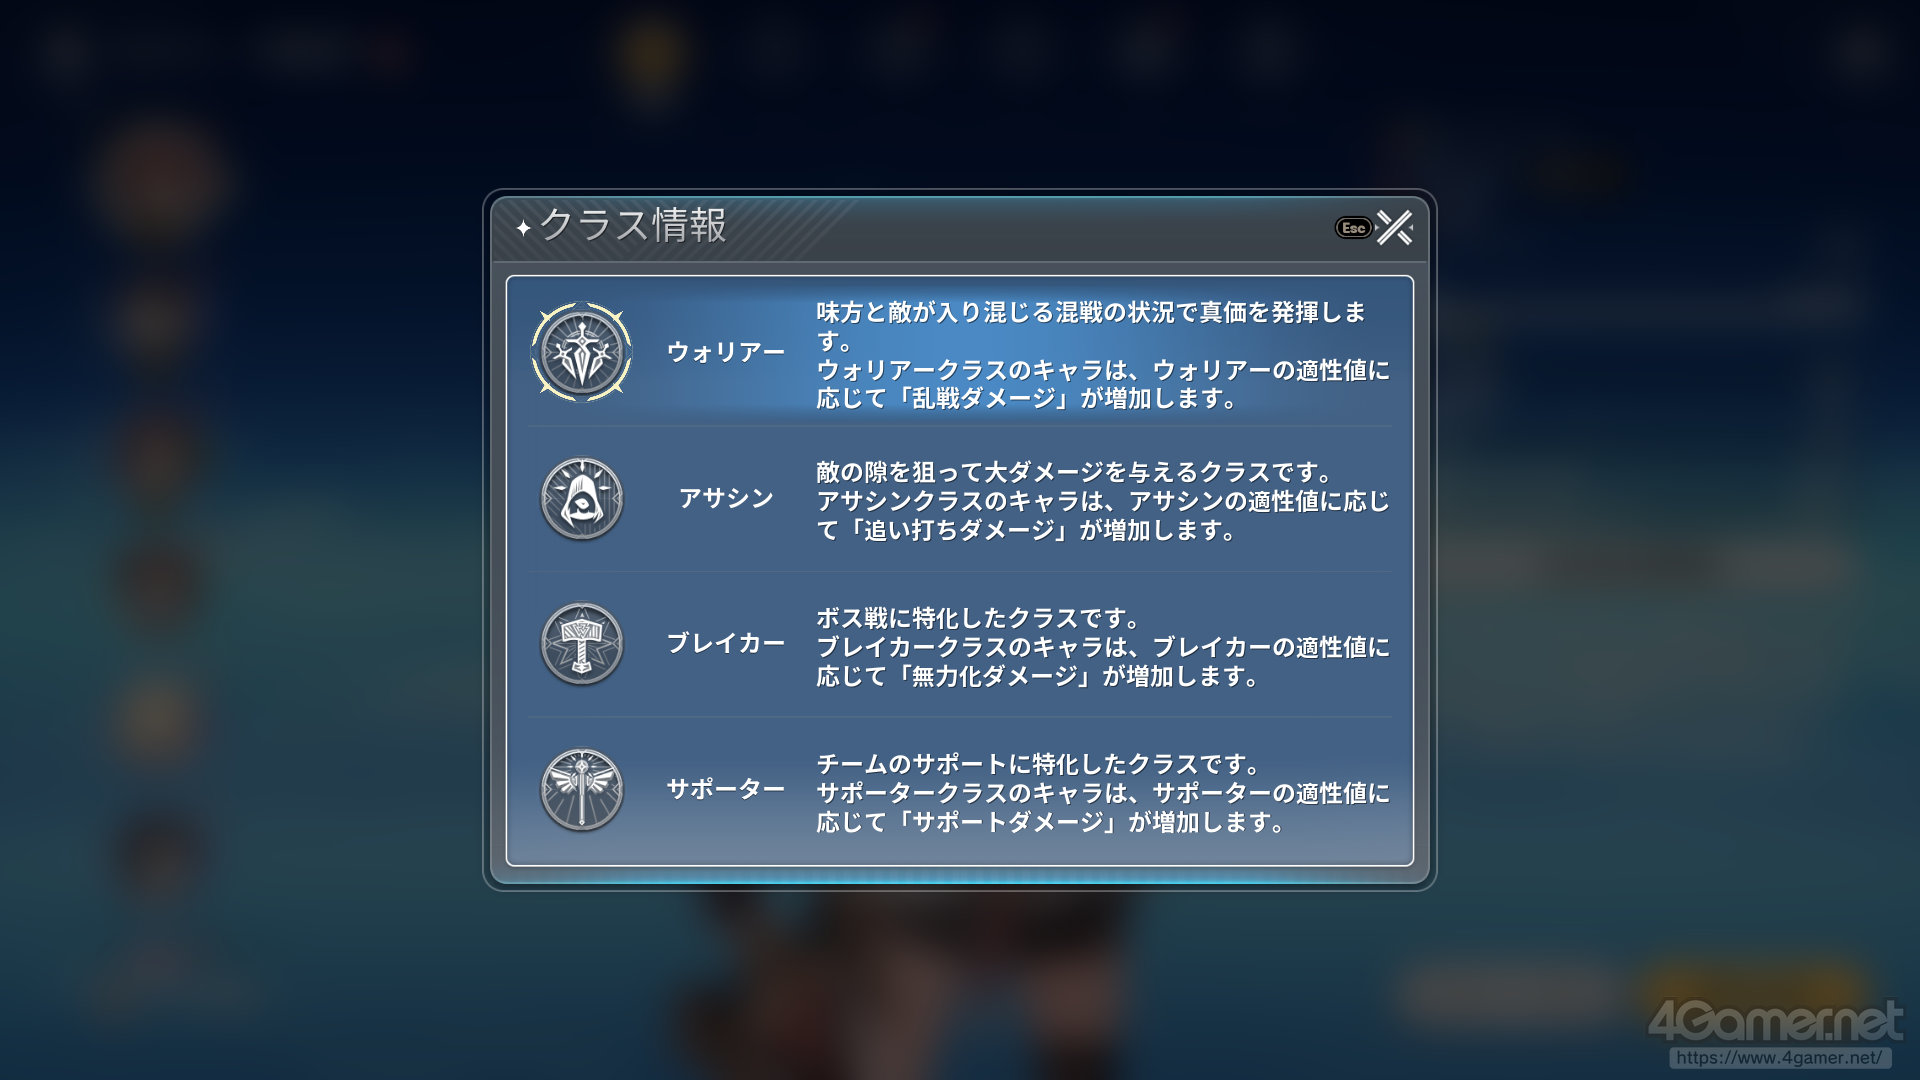Select the サポーター class name label
Viewport: 1920px width, 1080px height.
tap(726, 789)
